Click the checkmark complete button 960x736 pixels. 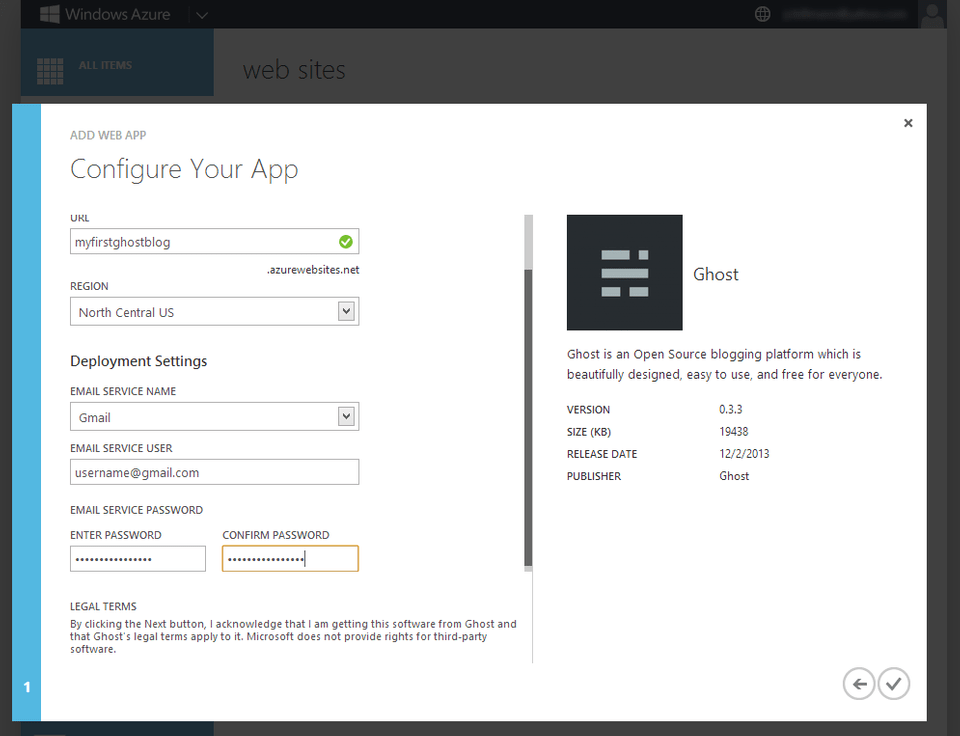894,683
